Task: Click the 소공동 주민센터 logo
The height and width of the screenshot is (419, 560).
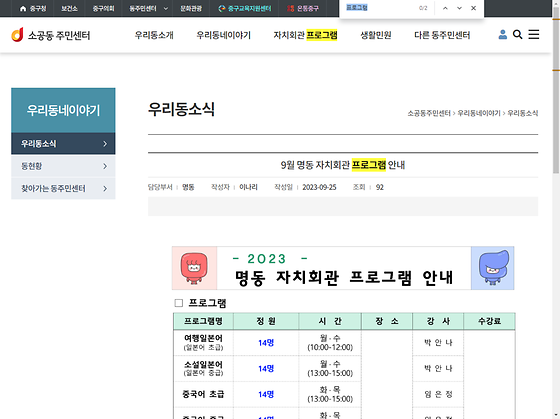Action: click(50, 35)
